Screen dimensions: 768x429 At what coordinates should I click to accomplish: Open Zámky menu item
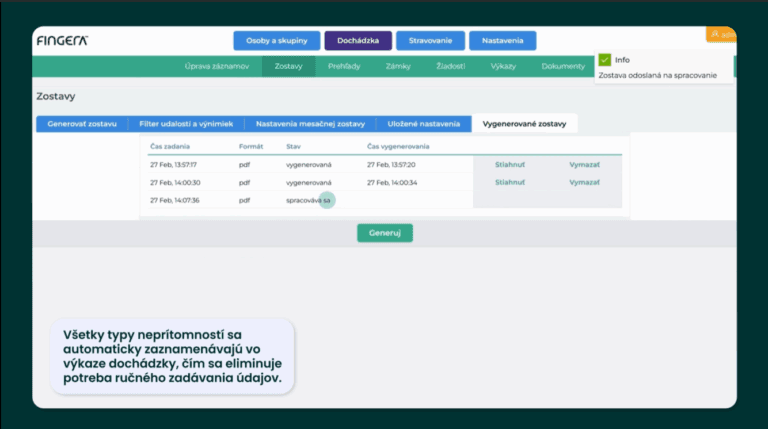click(x=398, y=66)
